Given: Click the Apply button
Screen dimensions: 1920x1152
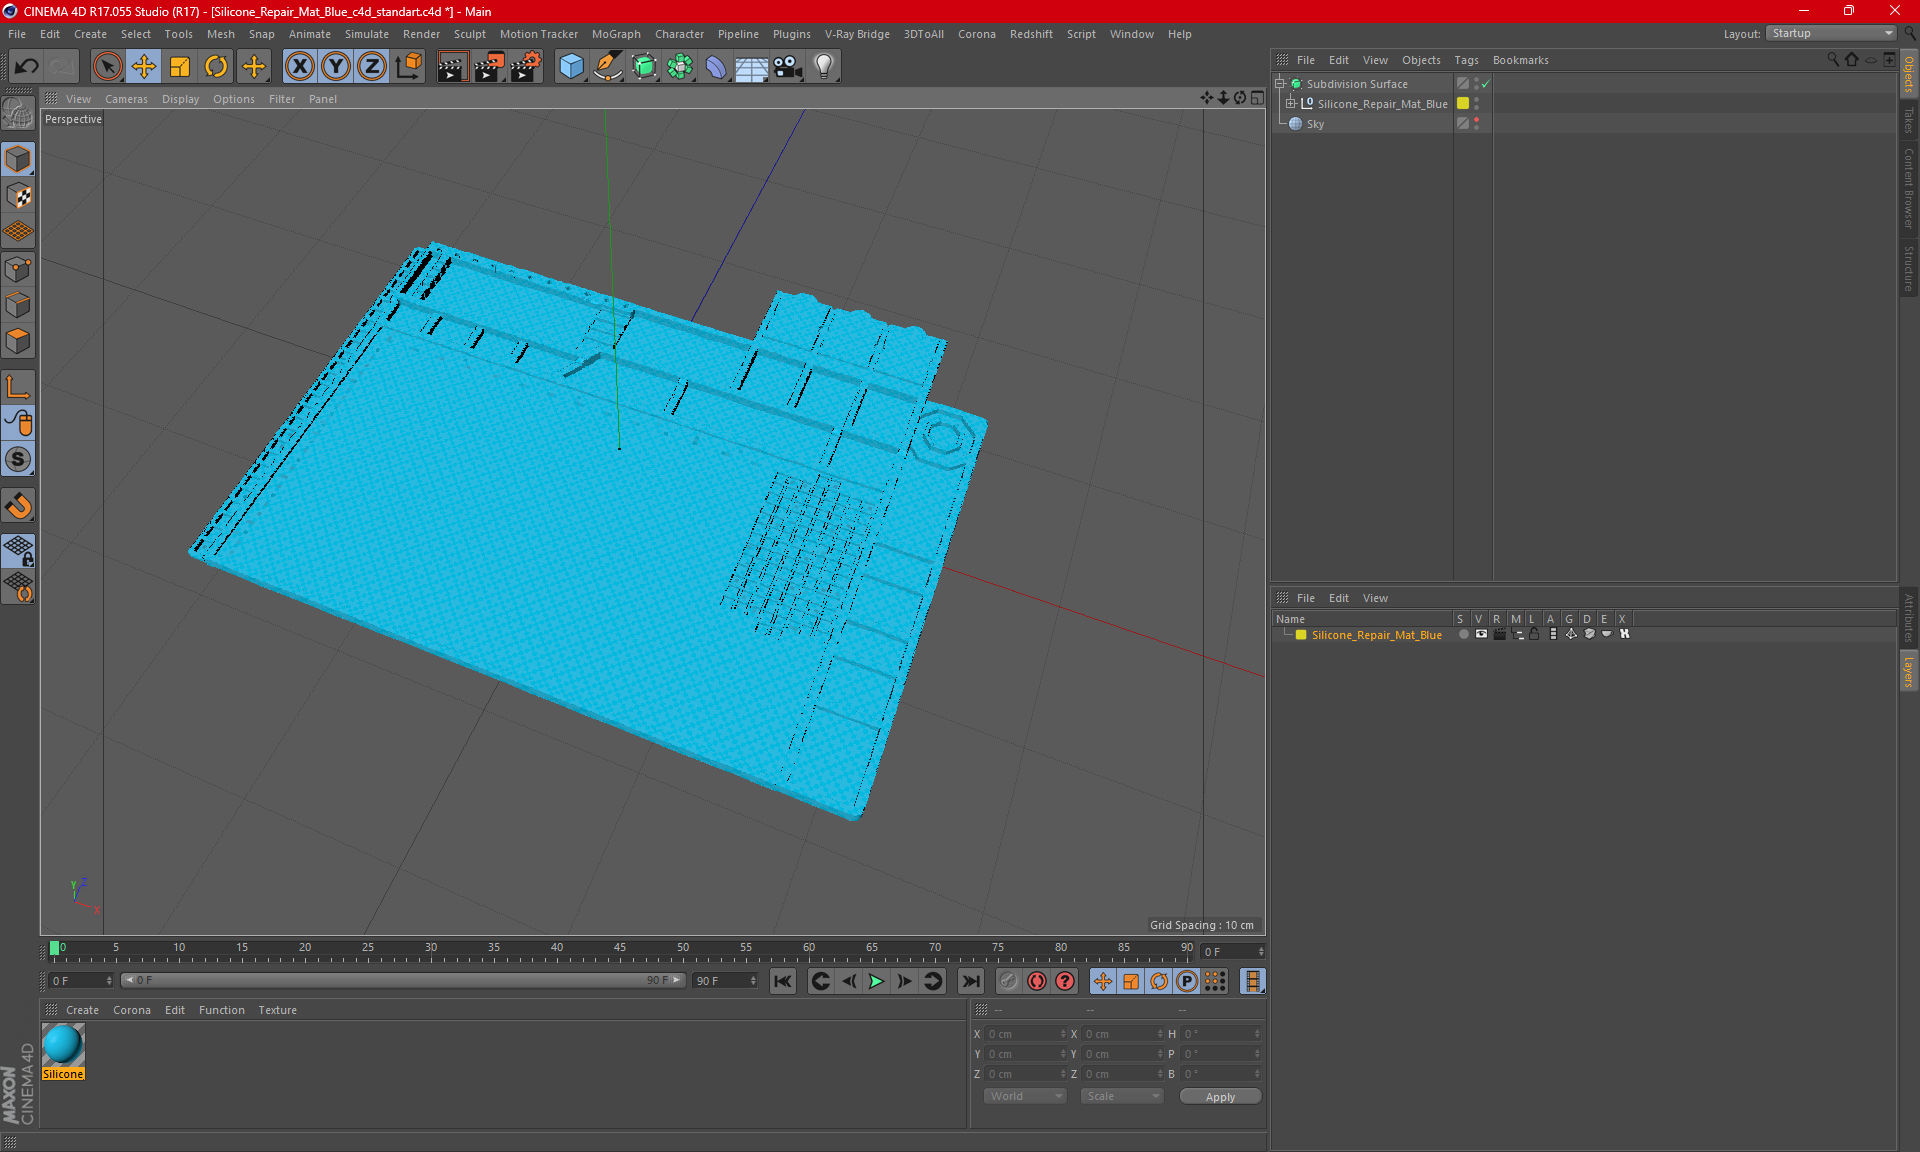Looking at the screenshot, I should tap(1220, 1097).
